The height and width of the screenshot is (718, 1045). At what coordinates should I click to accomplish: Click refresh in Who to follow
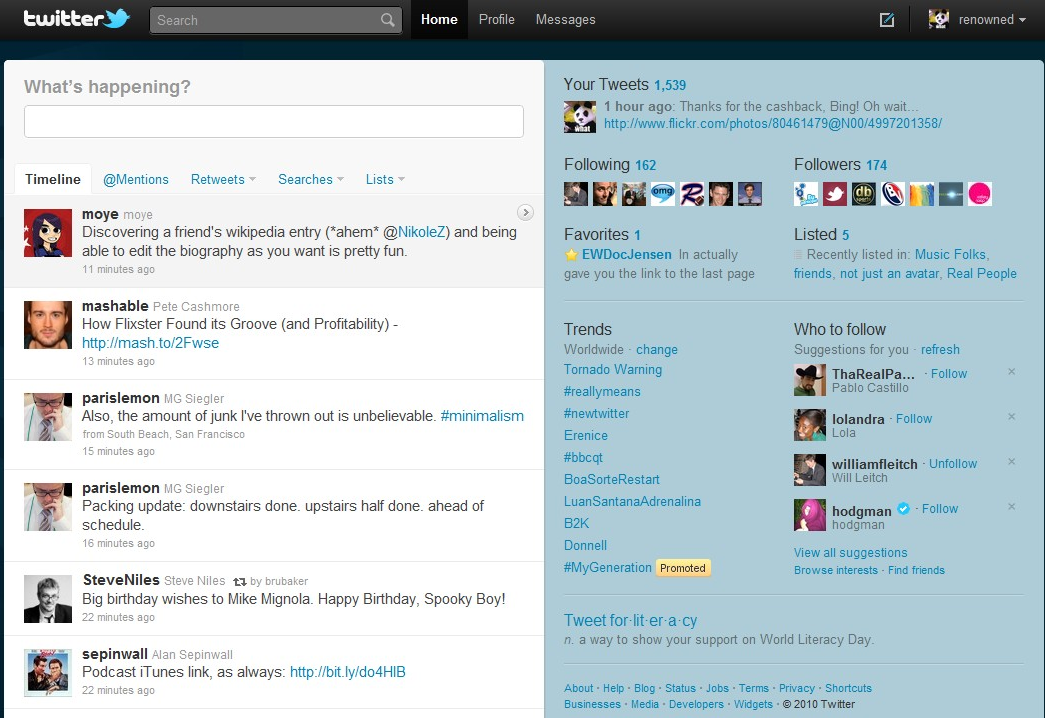click(940, 349)
